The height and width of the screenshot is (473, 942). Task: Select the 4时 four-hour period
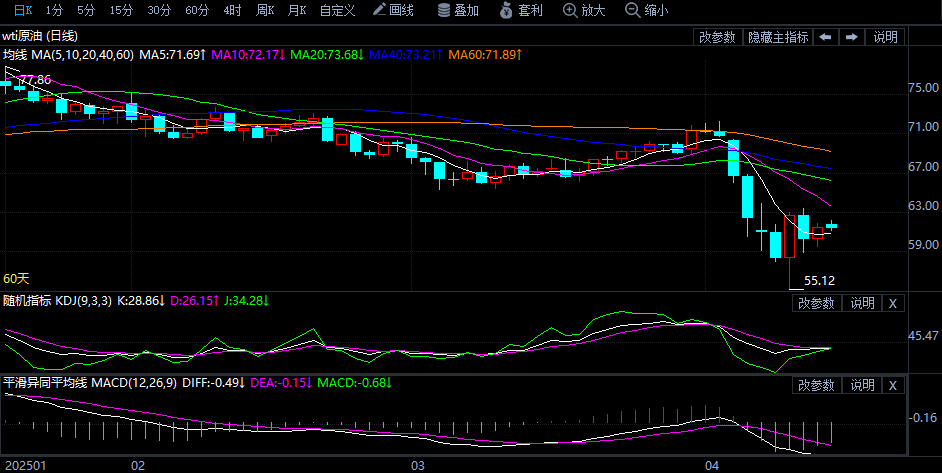click(233, 10)
